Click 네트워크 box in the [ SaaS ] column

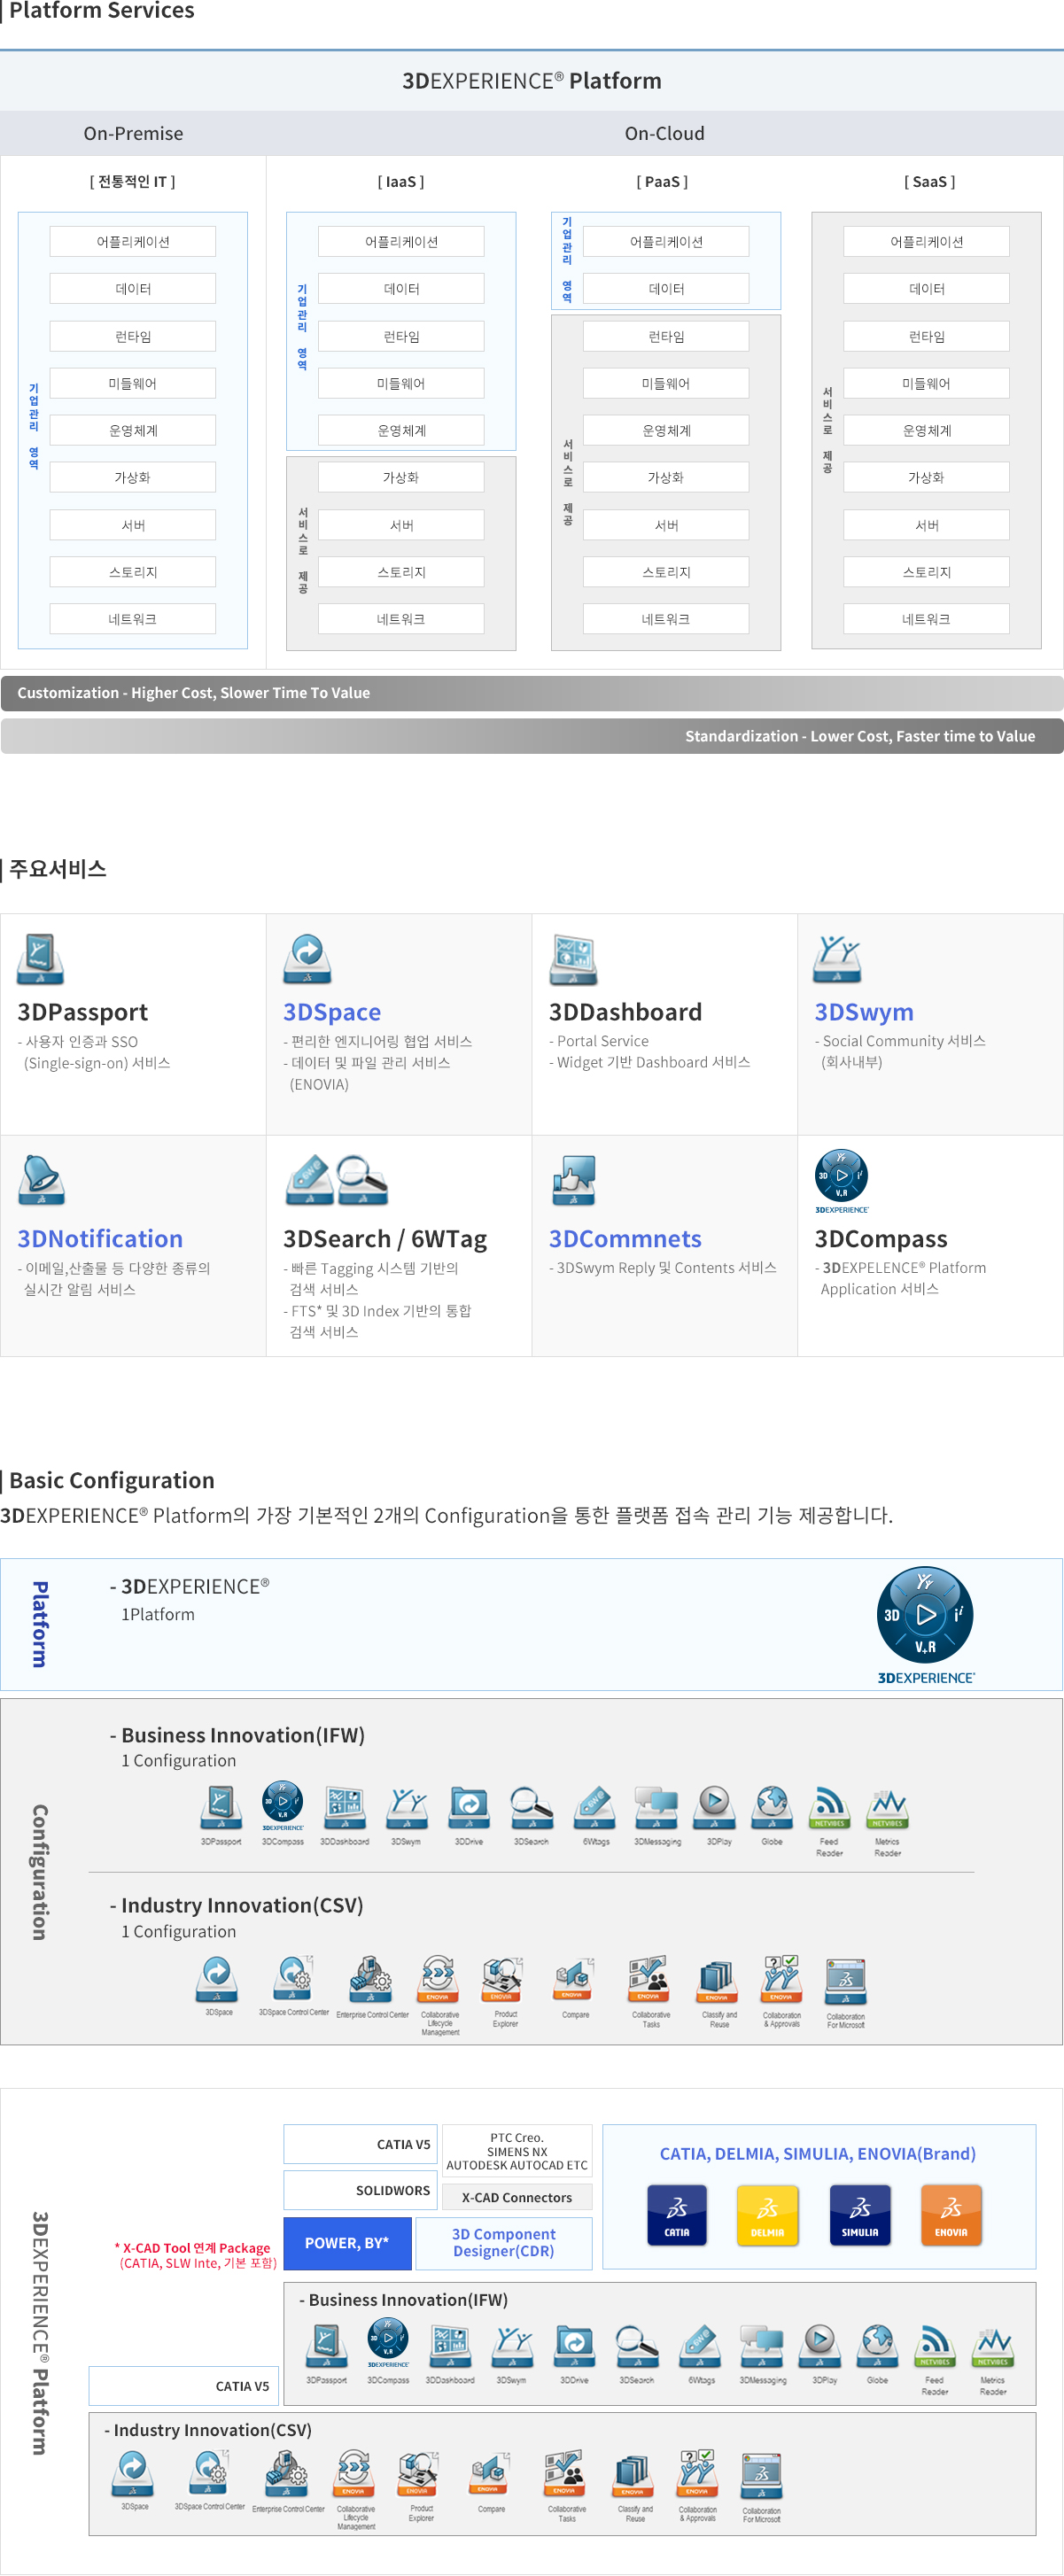pos(926,619)
